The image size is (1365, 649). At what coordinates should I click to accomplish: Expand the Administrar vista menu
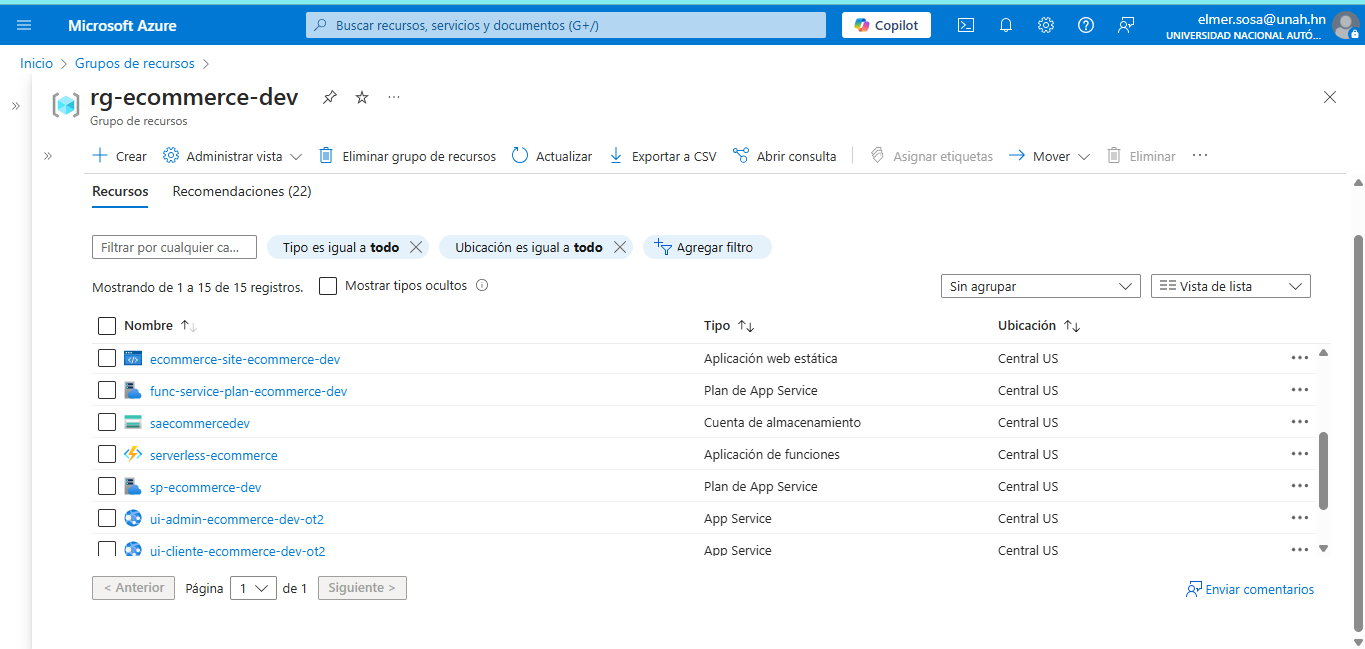[x=231, y=155]
